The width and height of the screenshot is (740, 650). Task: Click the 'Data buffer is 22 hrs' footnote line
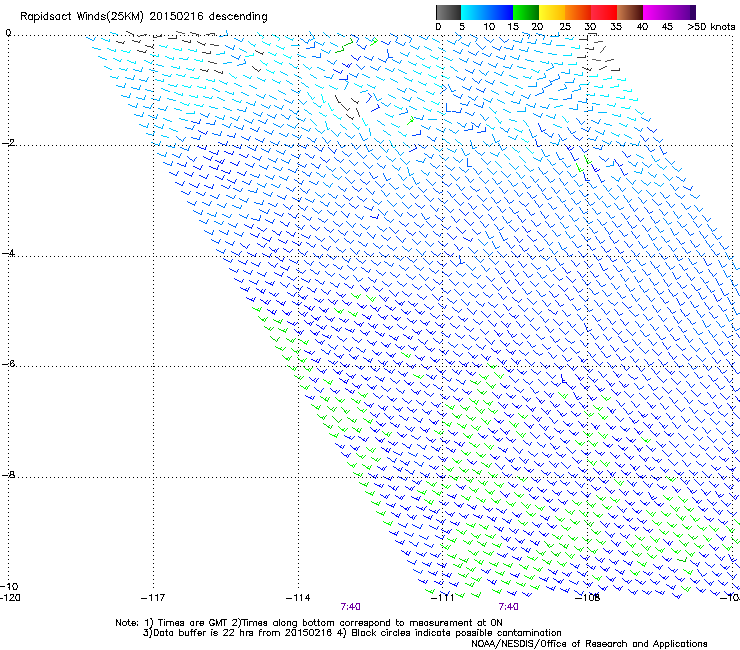click(x=352, y=633)
